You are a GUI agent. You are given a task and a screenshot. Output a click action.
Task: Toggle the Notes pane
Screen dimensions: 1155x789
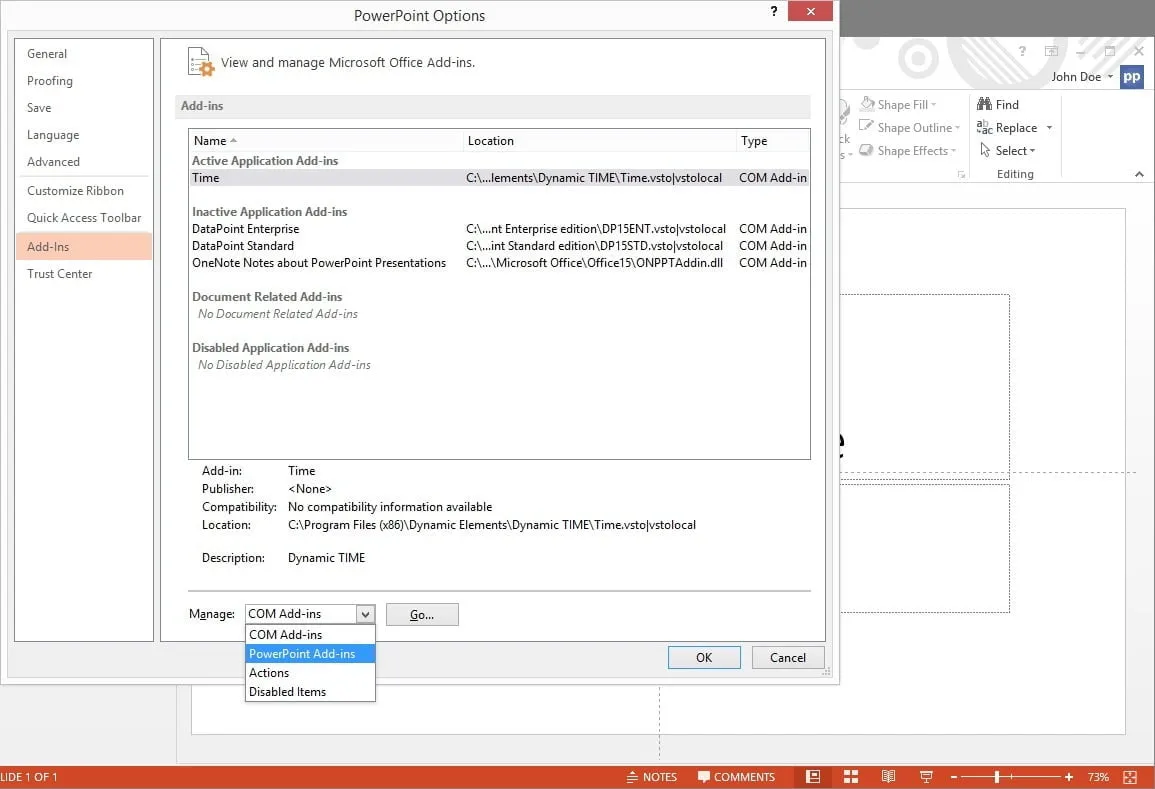click(x=660, y=777)
